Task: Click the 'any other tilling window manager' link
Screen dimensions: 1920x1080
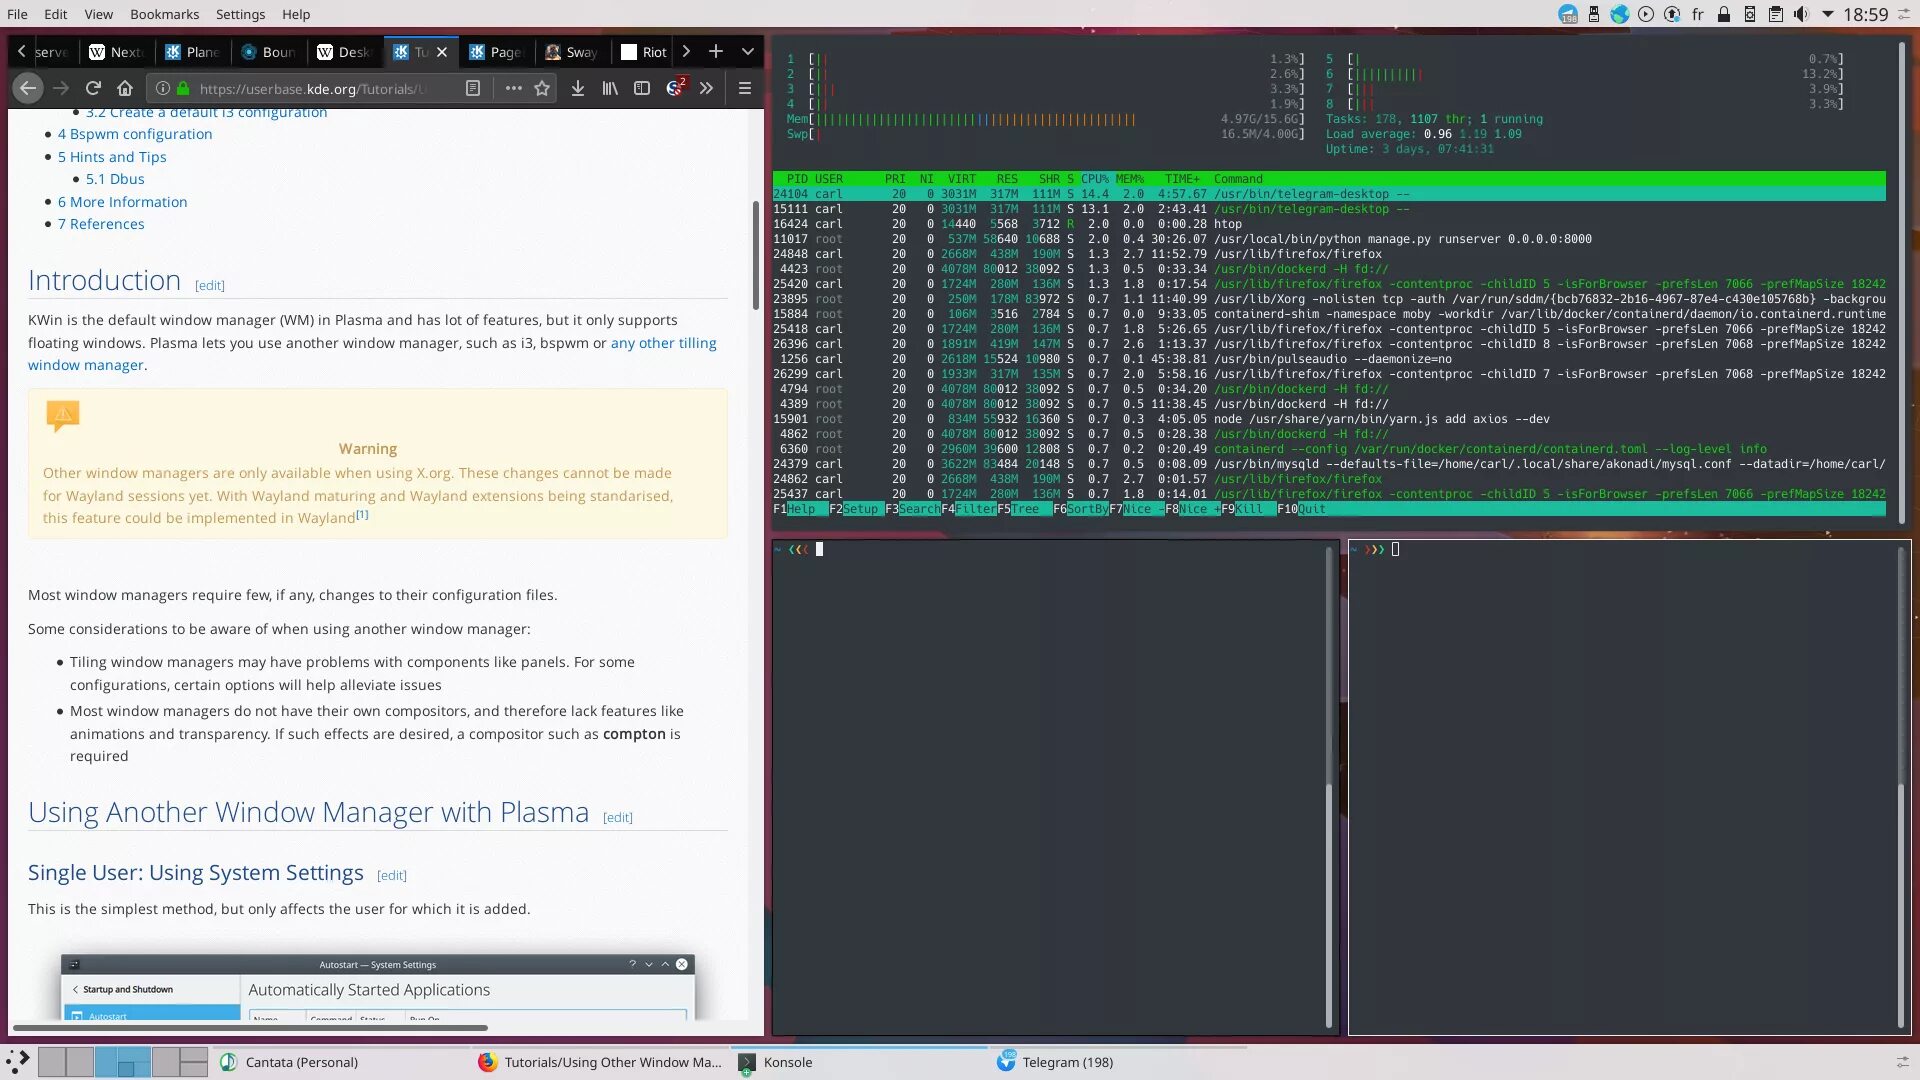Action: 663,343
